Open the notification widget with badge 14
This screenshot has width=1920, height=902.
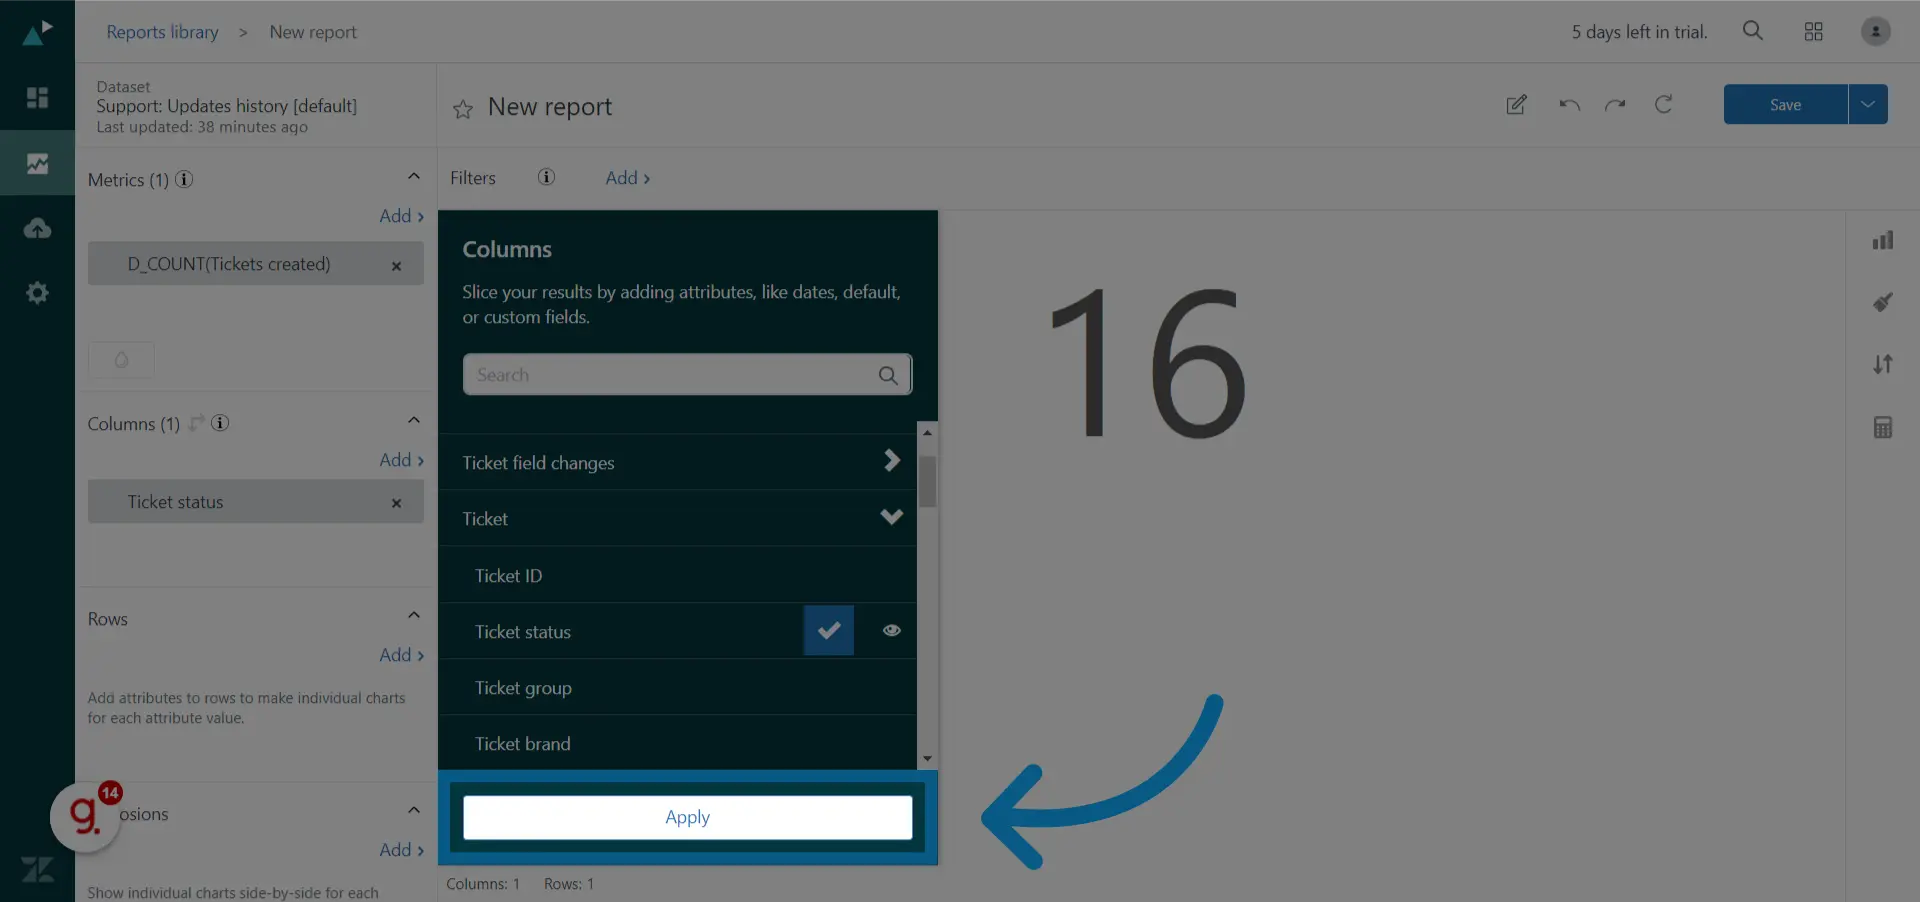click(86, 816)
